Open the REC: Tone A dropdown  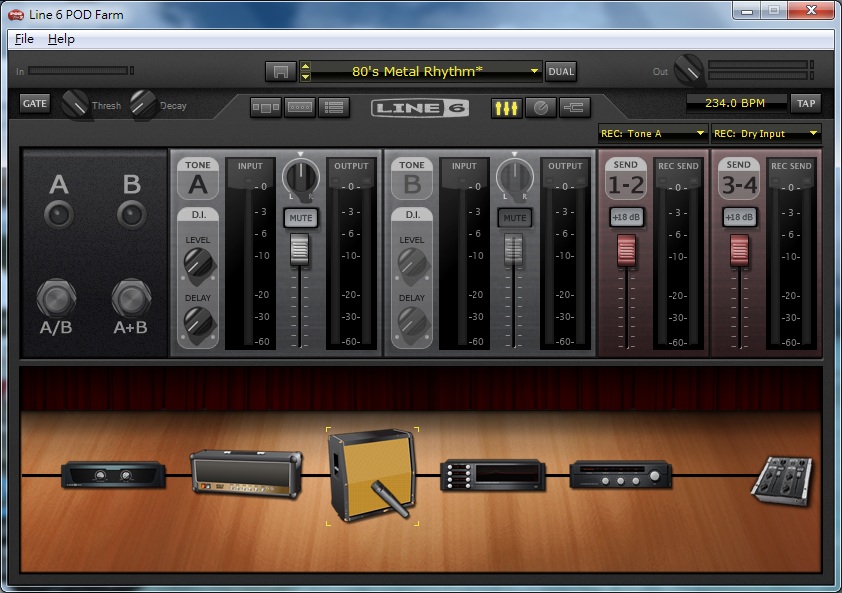click(x=652, y=133)
